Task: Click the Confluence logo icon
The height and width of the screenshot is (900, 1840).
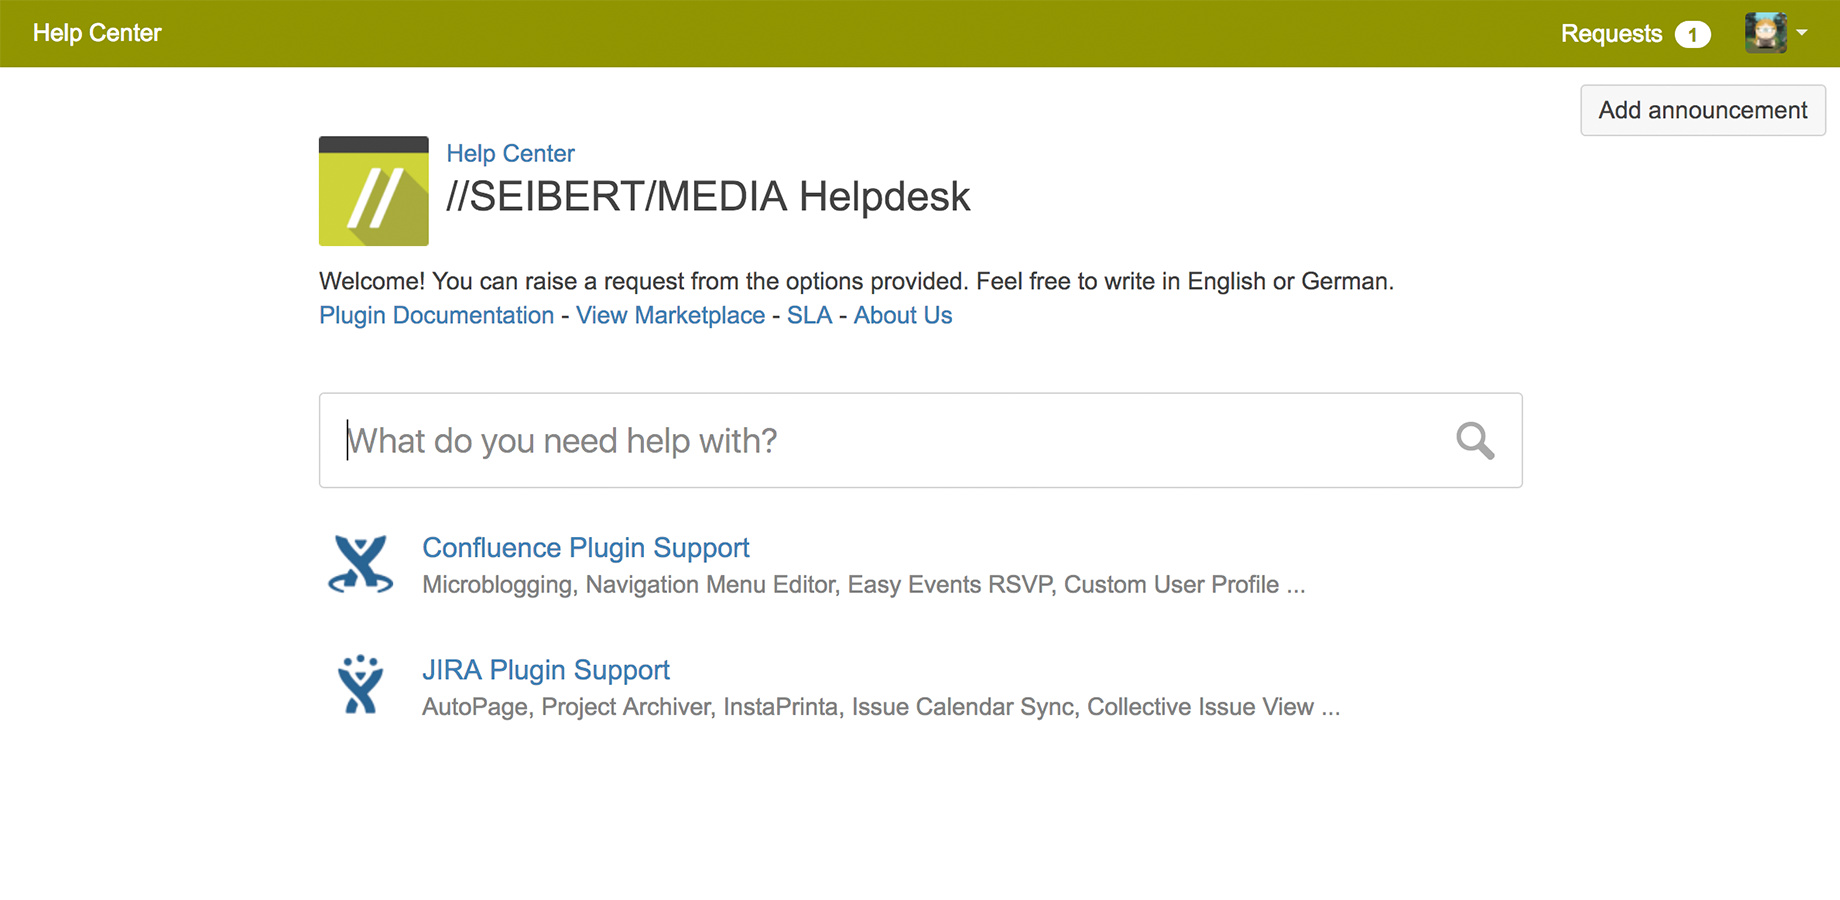Action: pyautogui.click(x=360, y=565)
